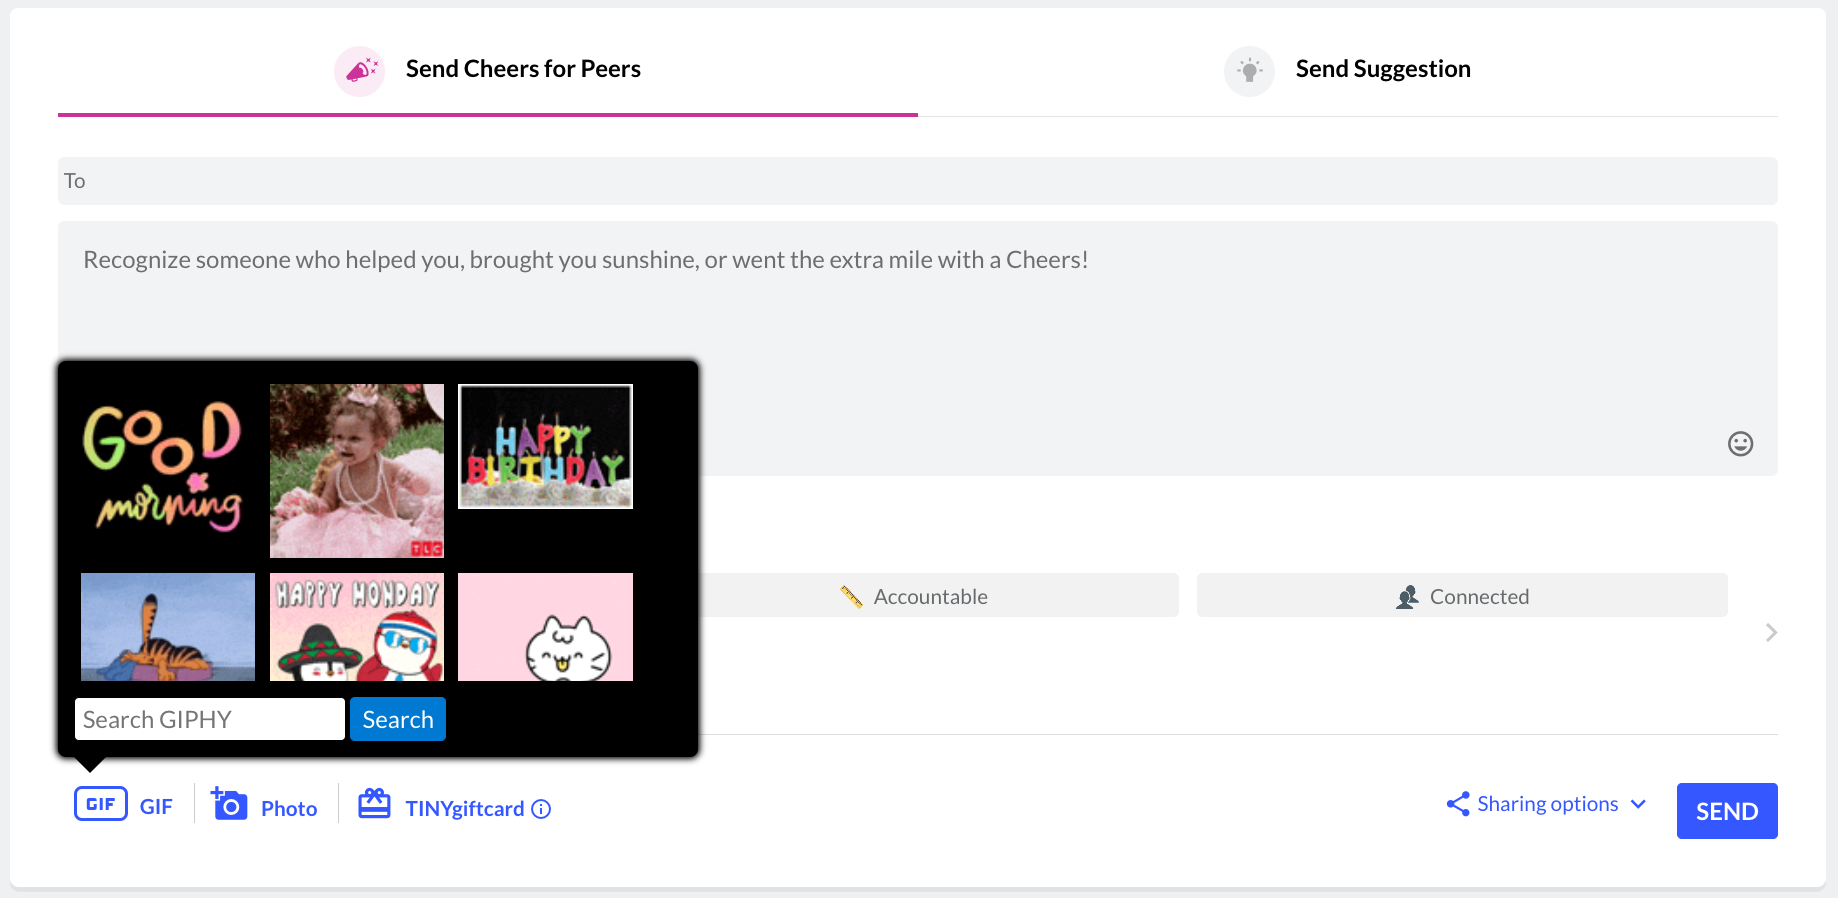Click the camera Photo icon
The width and height of the screenshot is (1838, 898).
click(229, 804)
